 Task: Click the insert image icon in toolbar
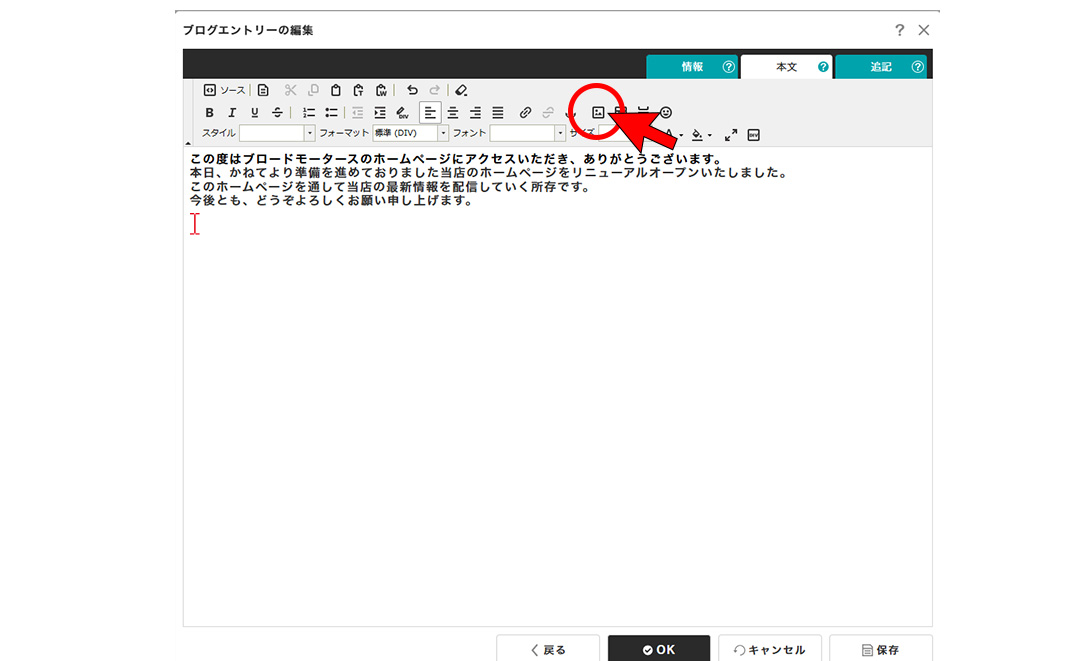[x=598, y=113]
